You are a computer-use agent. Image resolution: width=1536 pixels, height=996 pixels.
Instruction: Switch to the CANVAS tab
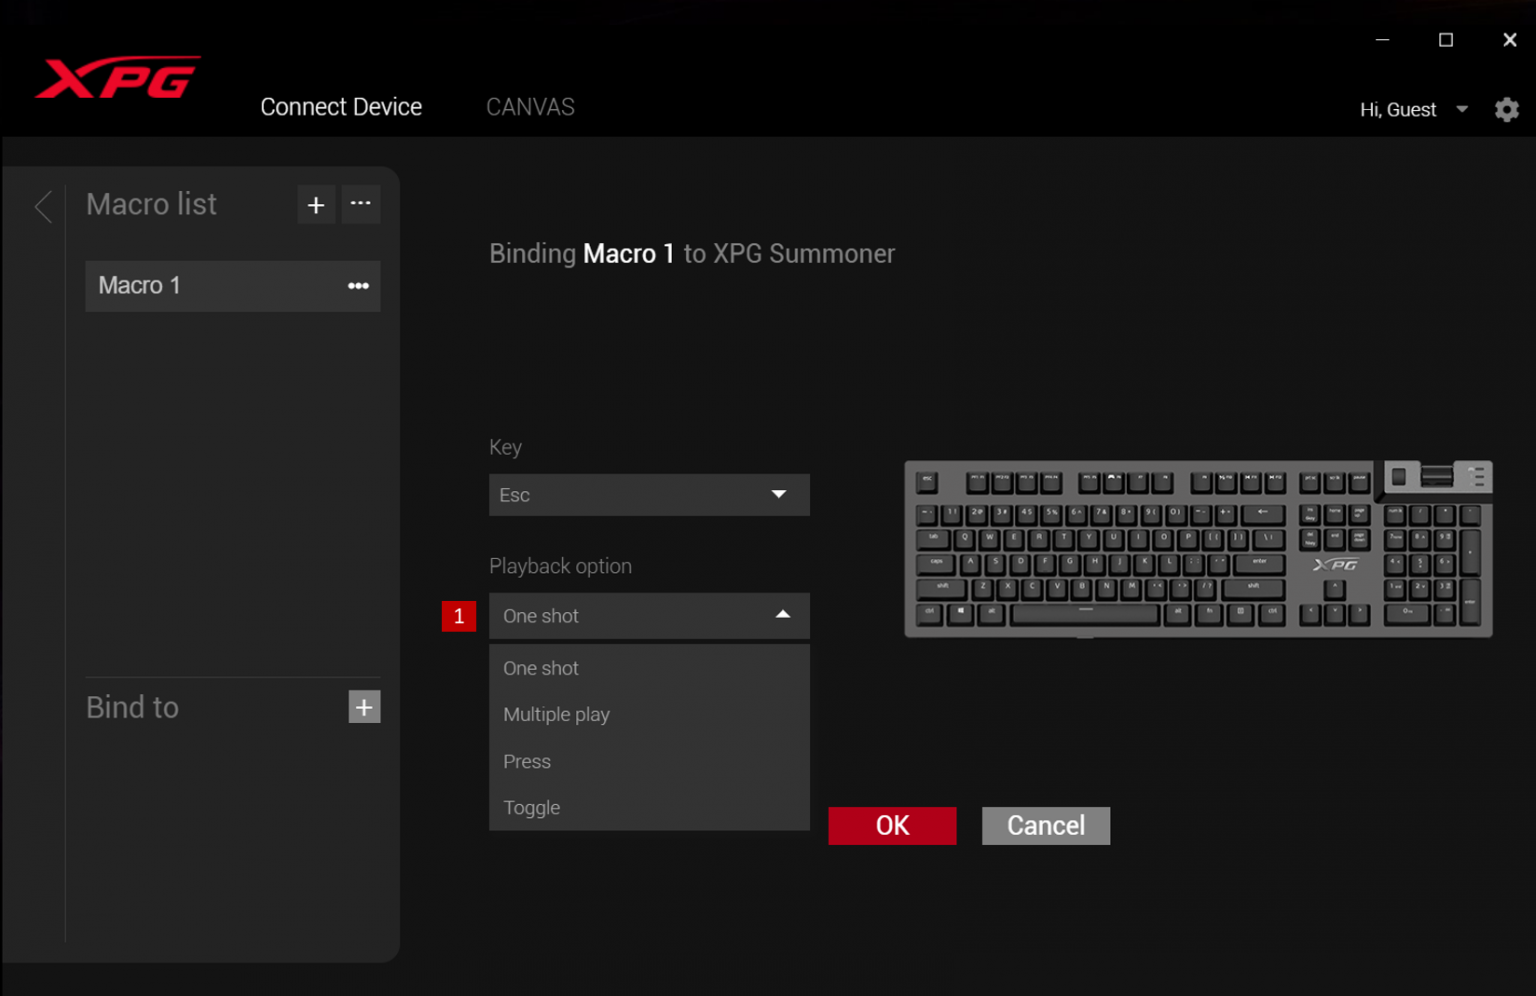tap(530, 107)
